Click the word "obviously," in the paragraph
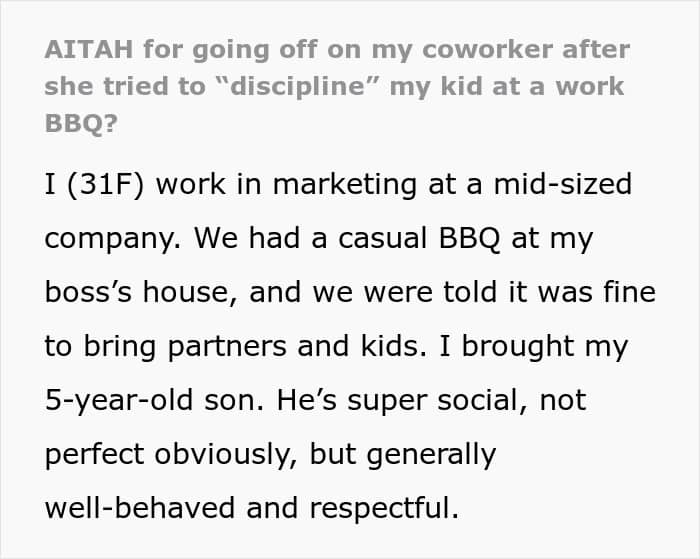Image resolution: width=700 pixels, height=559 pixels. click(x=226, y=455)
